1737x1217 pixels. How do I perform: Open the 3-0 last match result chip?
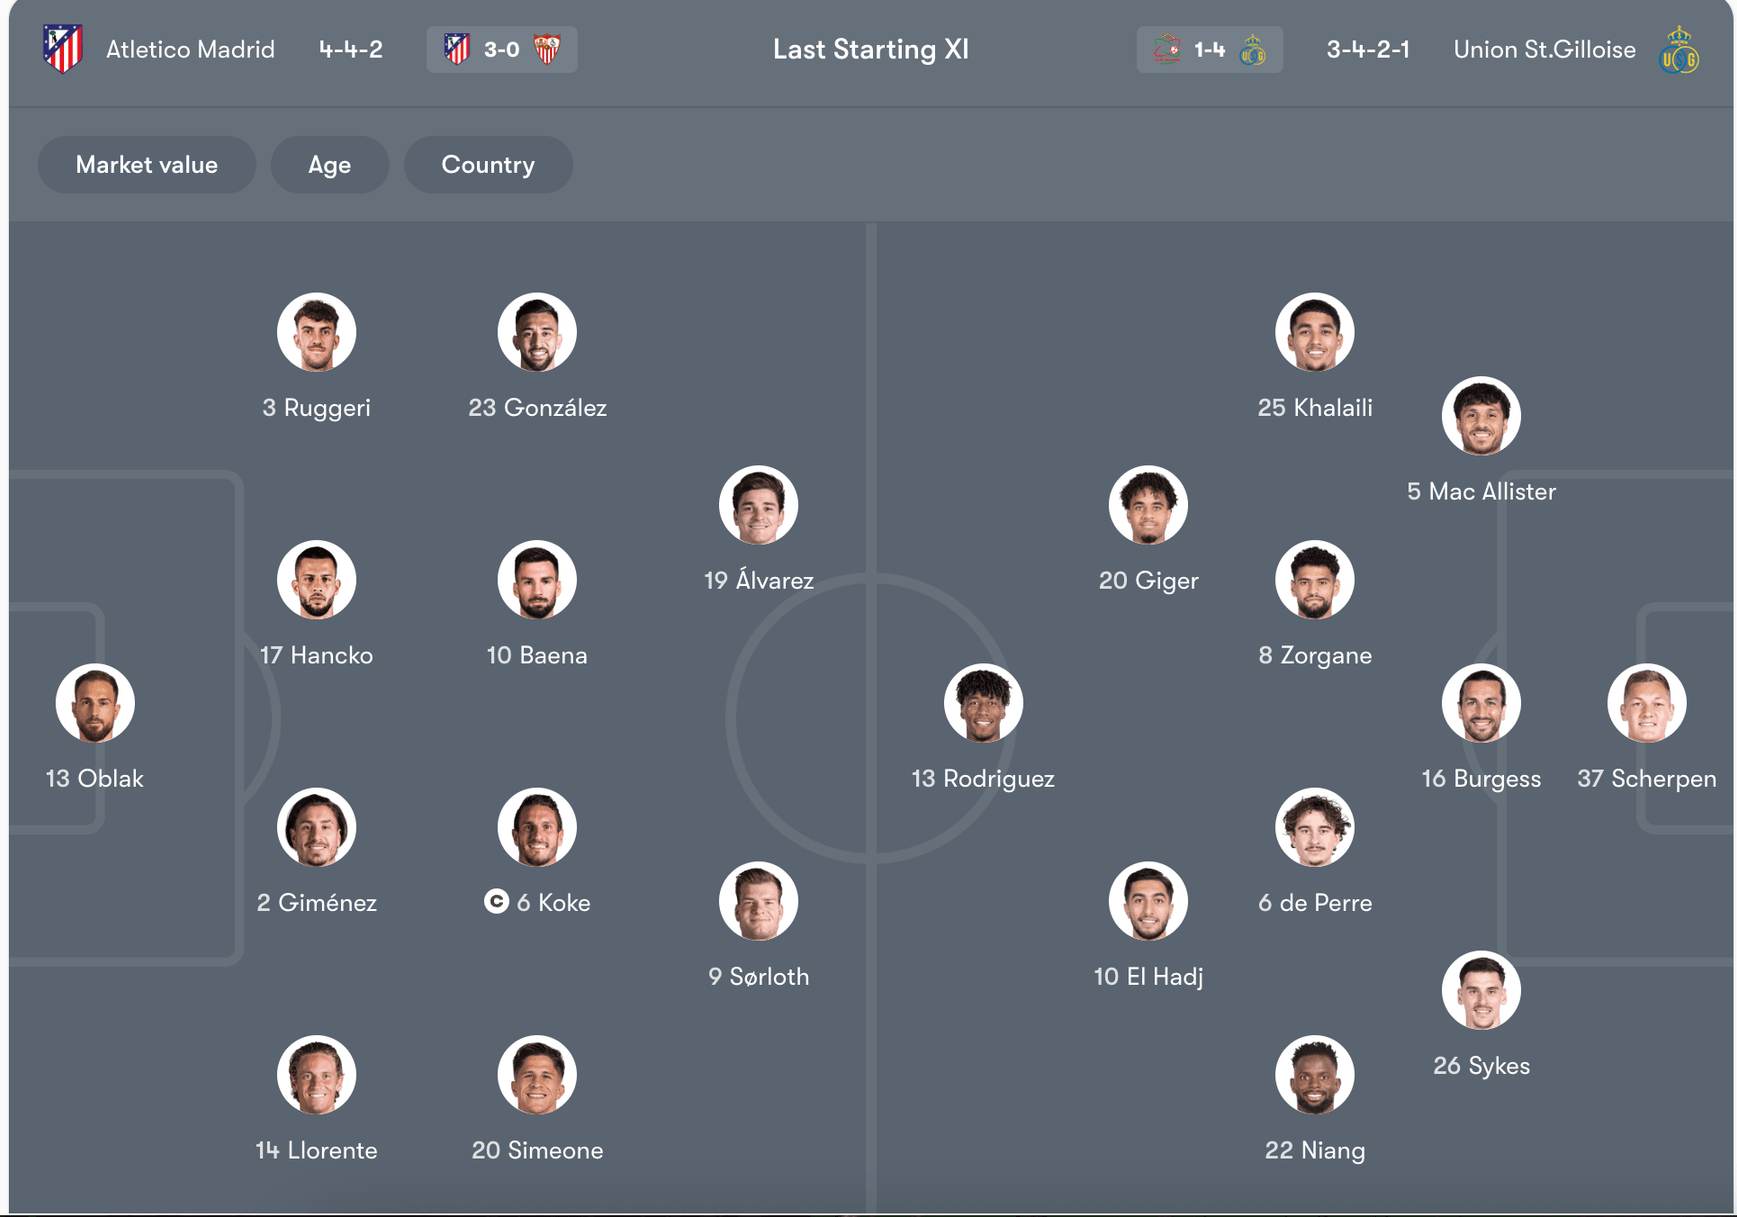tap(502, 49)
